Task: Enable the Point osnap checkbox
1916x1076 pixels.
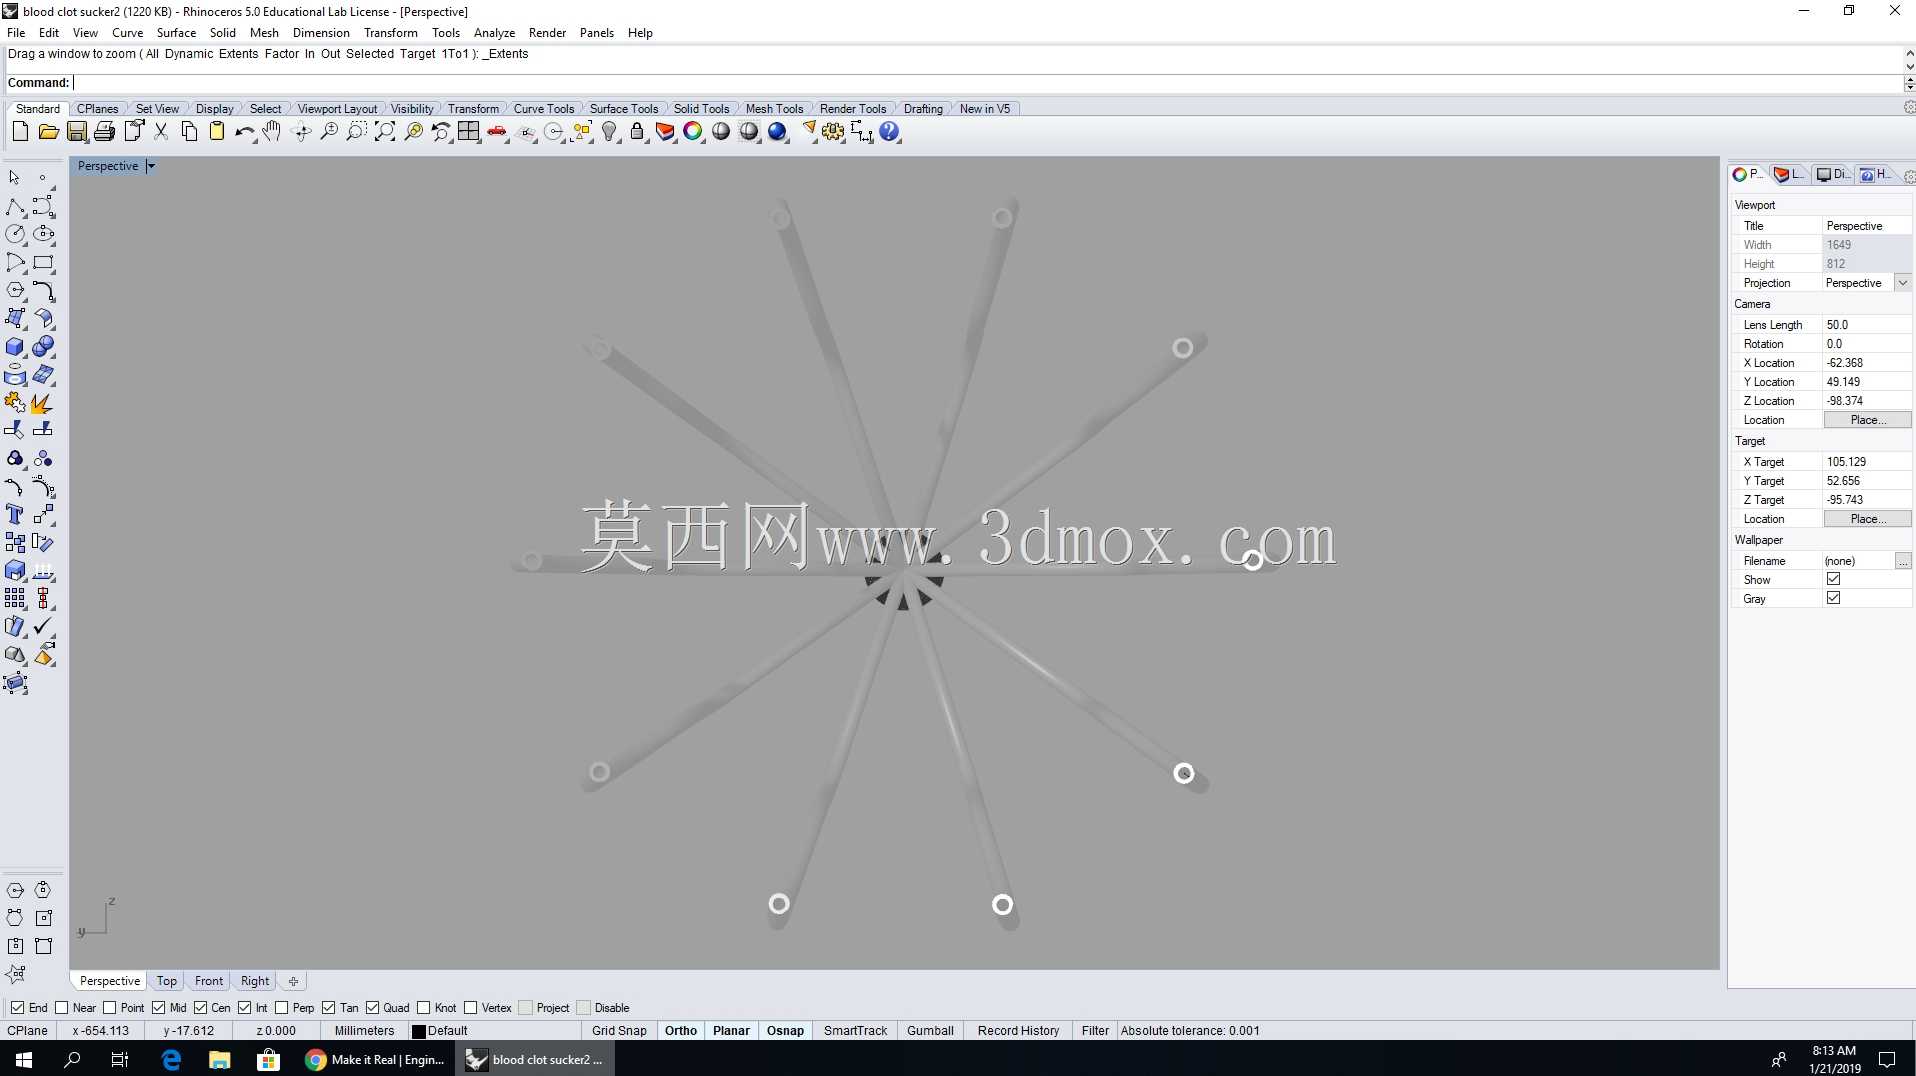Action: pyautogui.click(x=110, y=1008)
